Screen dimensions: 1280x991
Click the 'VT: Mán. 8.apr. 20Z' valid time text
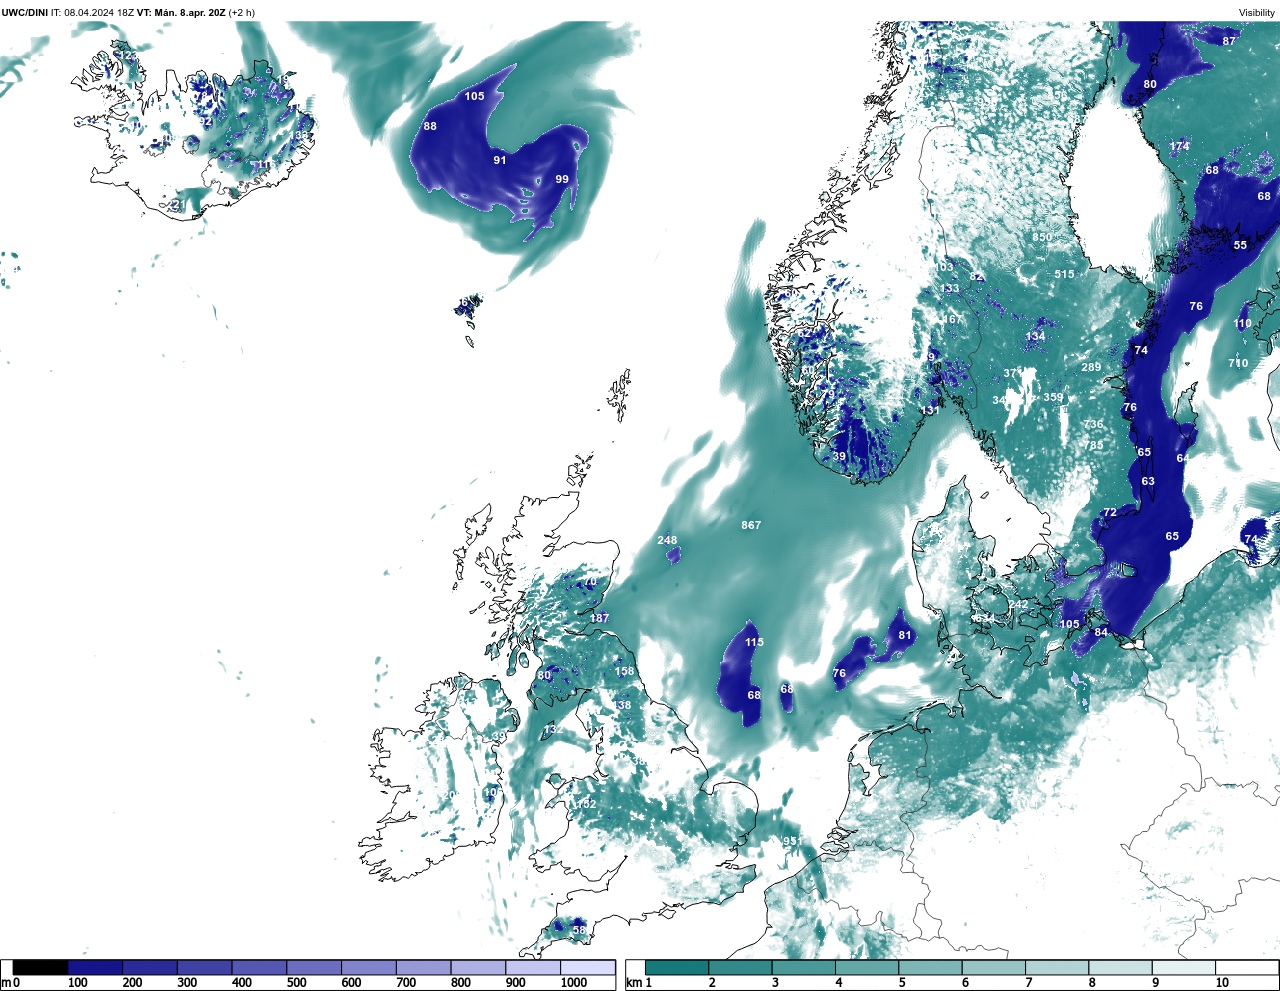click(181, 13)
